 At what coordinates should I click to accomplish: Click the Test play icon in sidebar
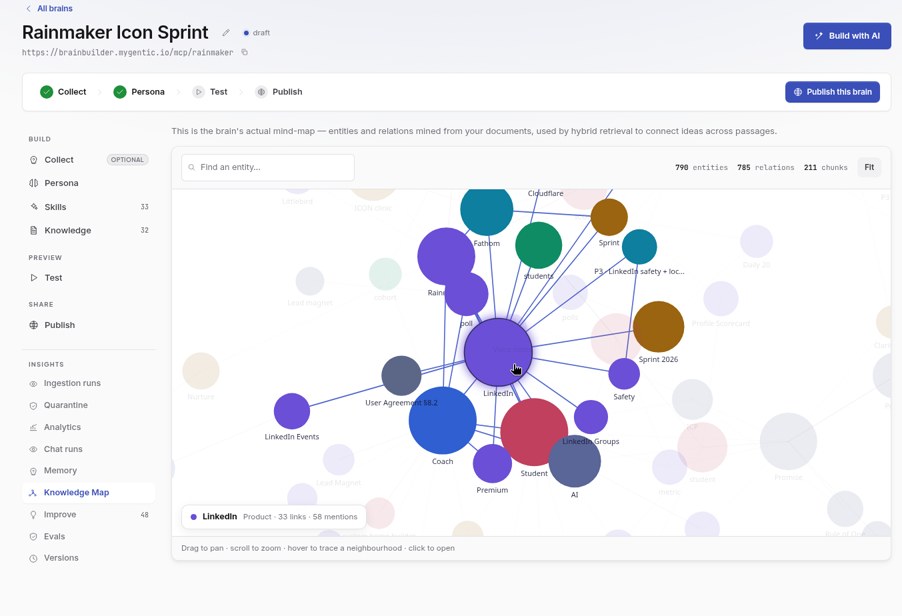pyautogui.click(x=33, y=278)
